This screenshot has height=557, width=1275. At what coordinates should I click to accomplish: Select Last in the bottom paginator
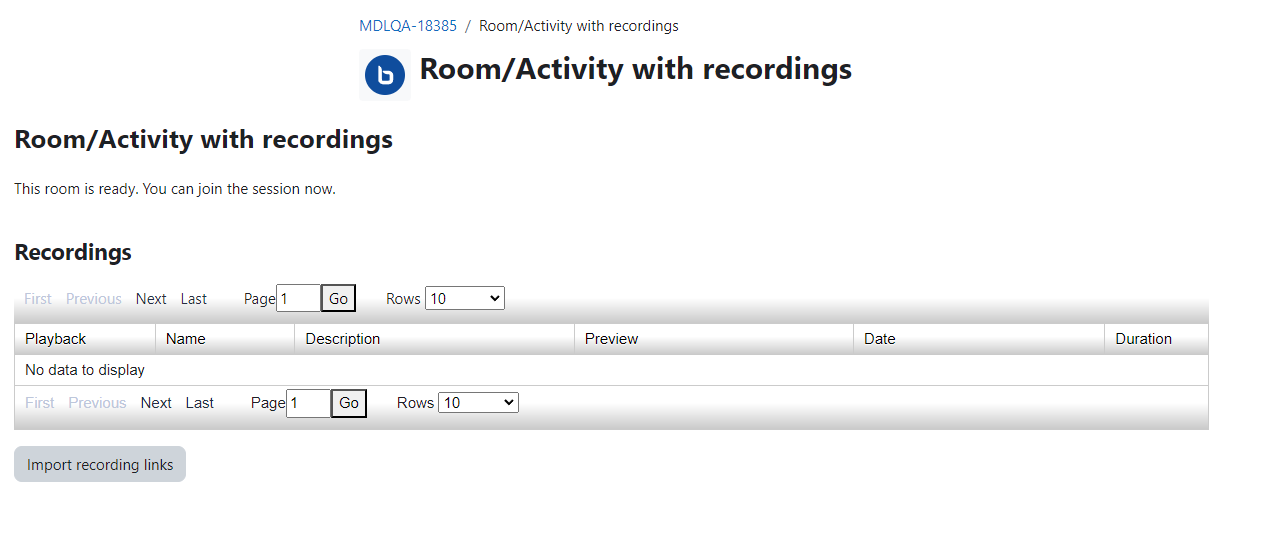click(x=200, y=403)
